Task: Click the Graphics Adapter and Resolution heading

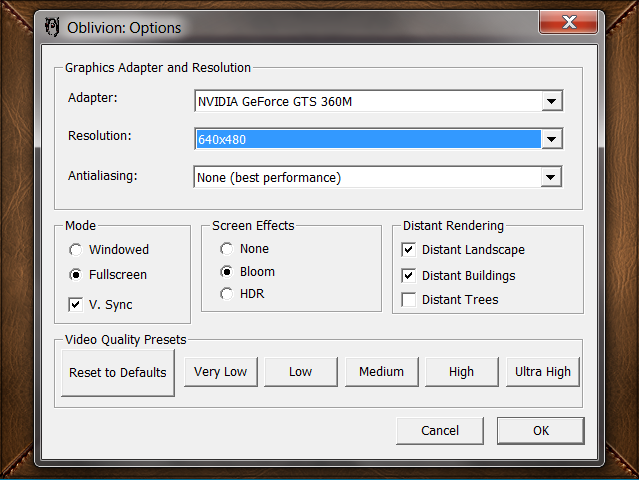Action: point(158,67)
